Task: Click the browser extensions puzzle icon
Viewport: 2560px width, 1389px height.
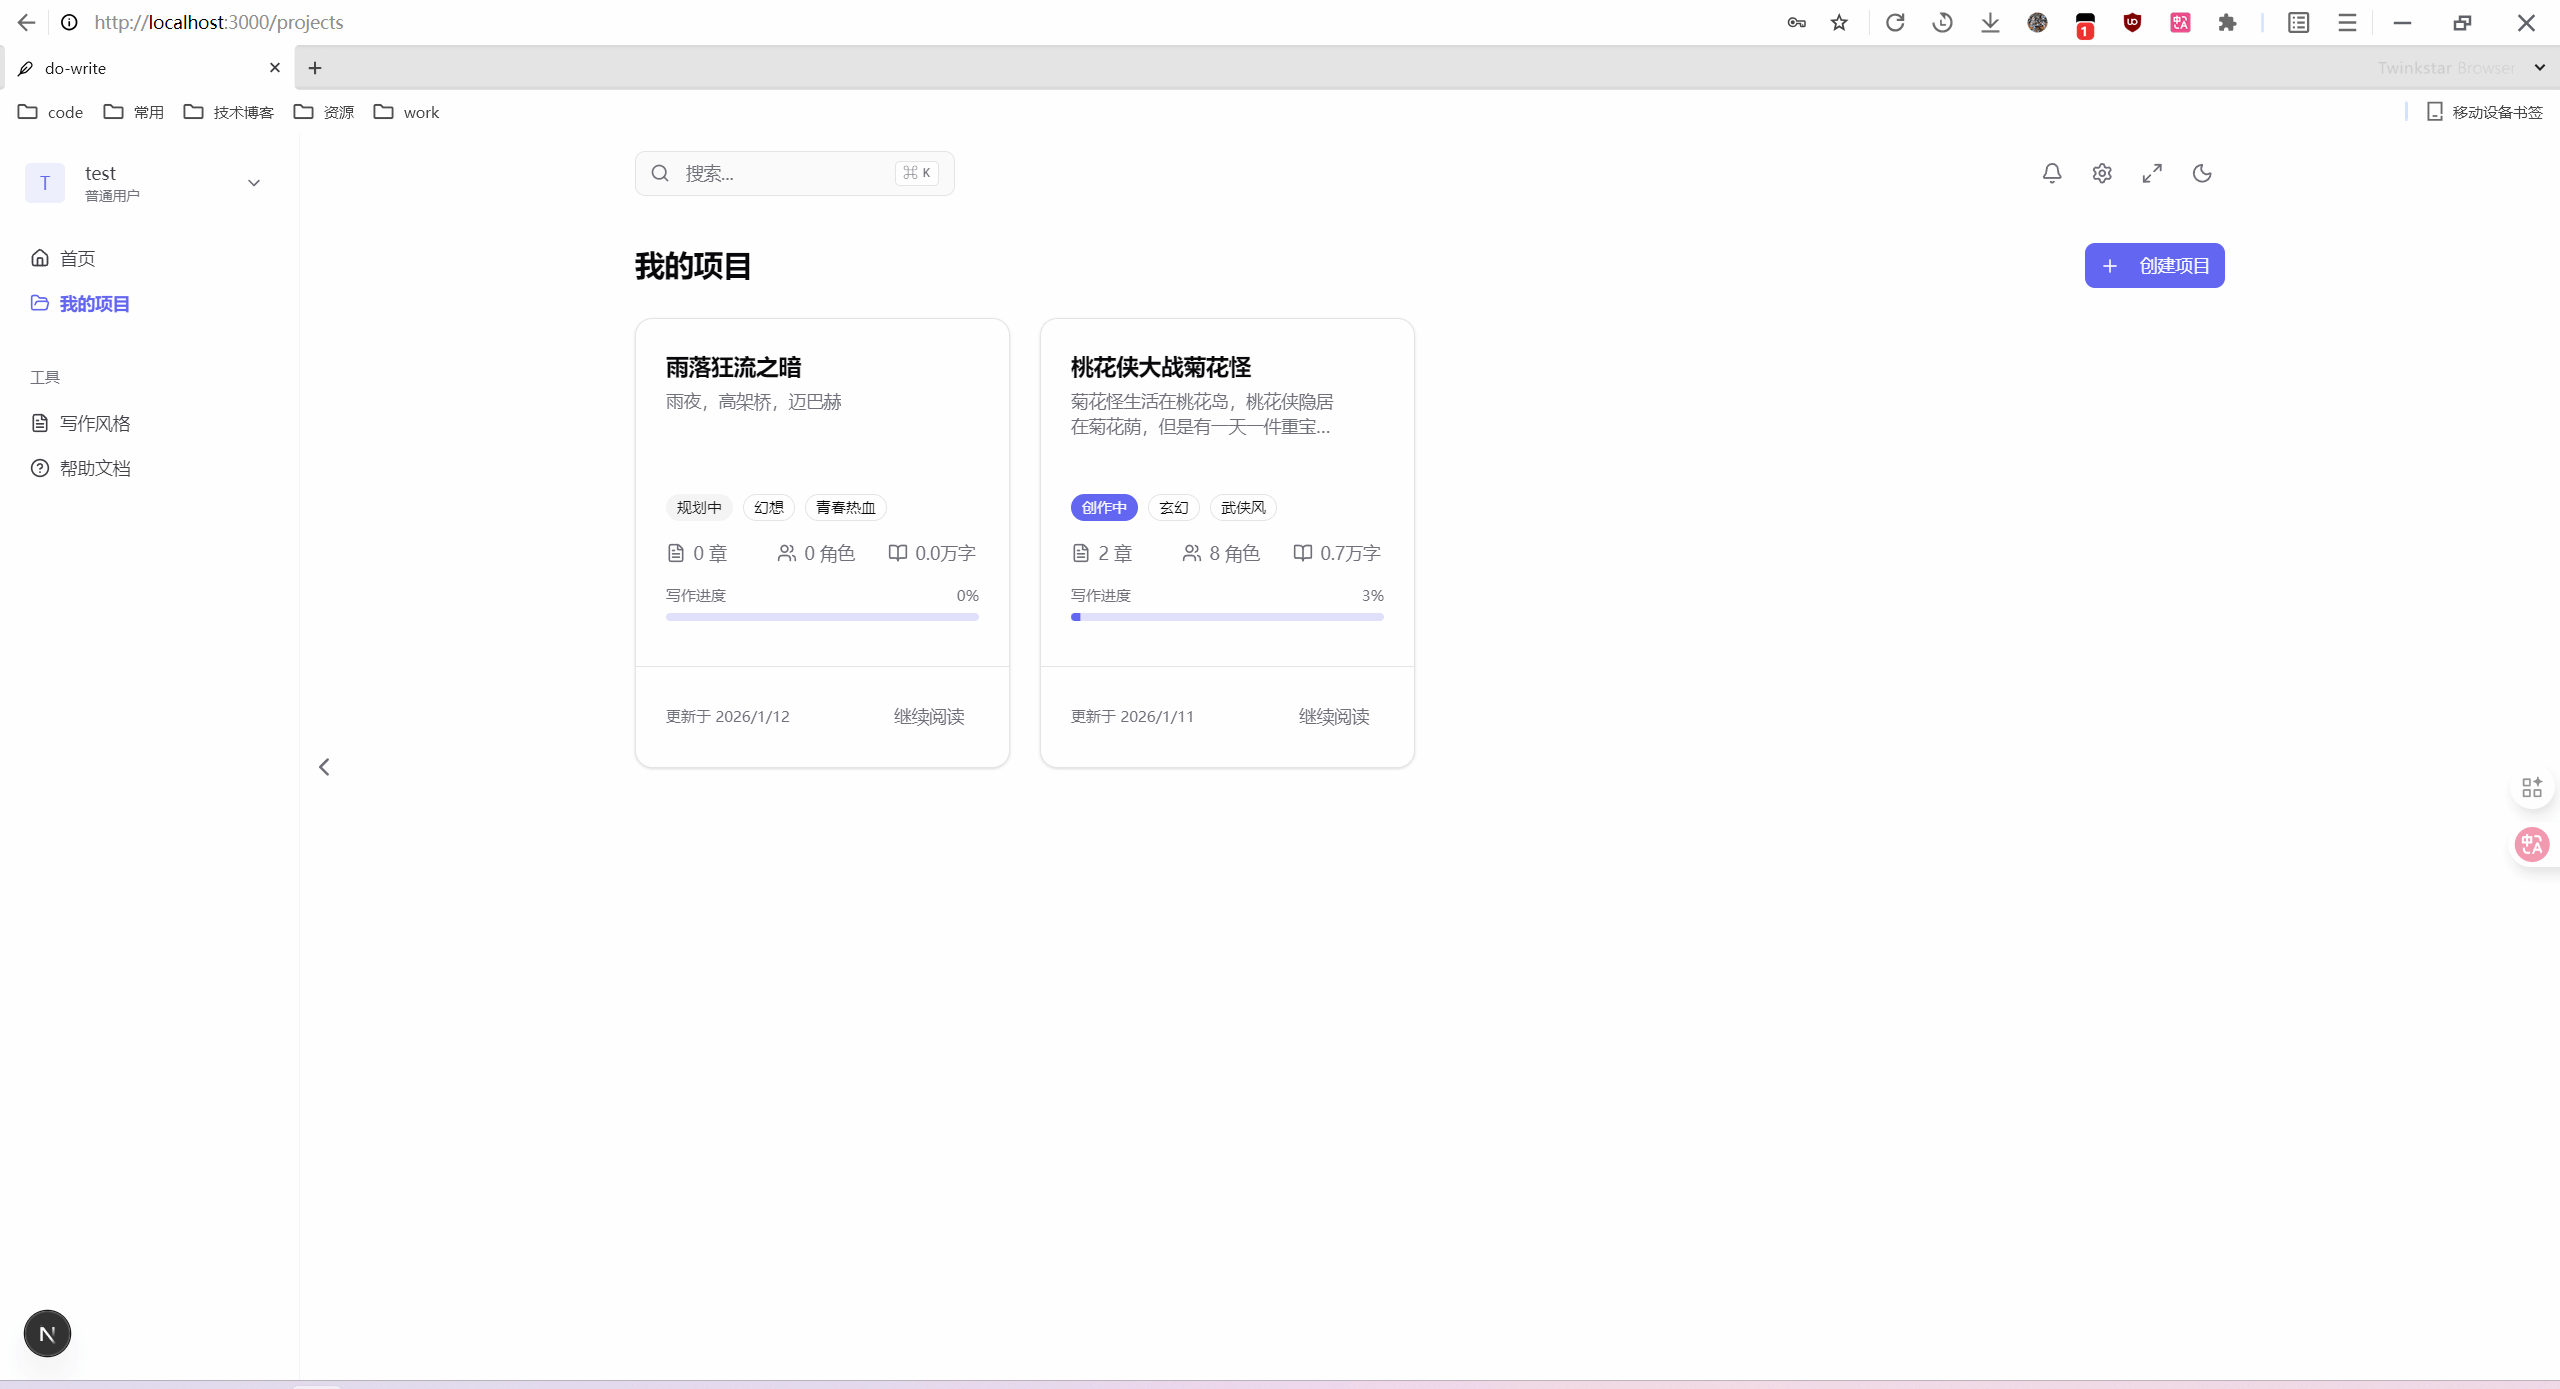Action: point(2227,22)
